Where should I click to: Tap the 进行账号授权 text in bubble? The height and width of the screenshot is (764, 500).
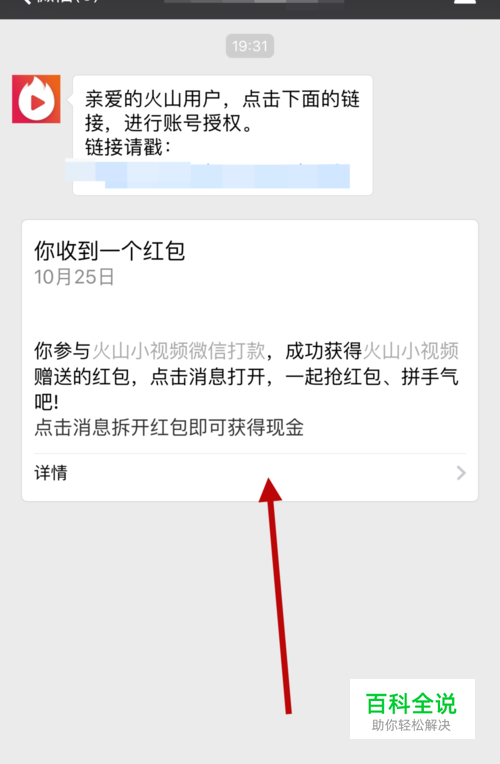pos(183,123)
